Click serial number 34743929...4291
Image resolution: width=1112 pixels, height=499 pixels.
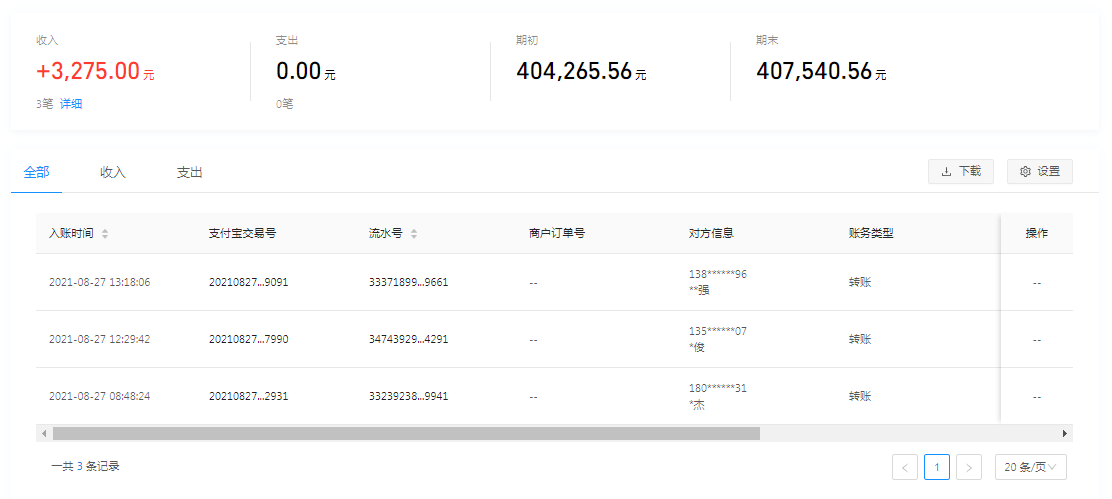coord(408,339)
